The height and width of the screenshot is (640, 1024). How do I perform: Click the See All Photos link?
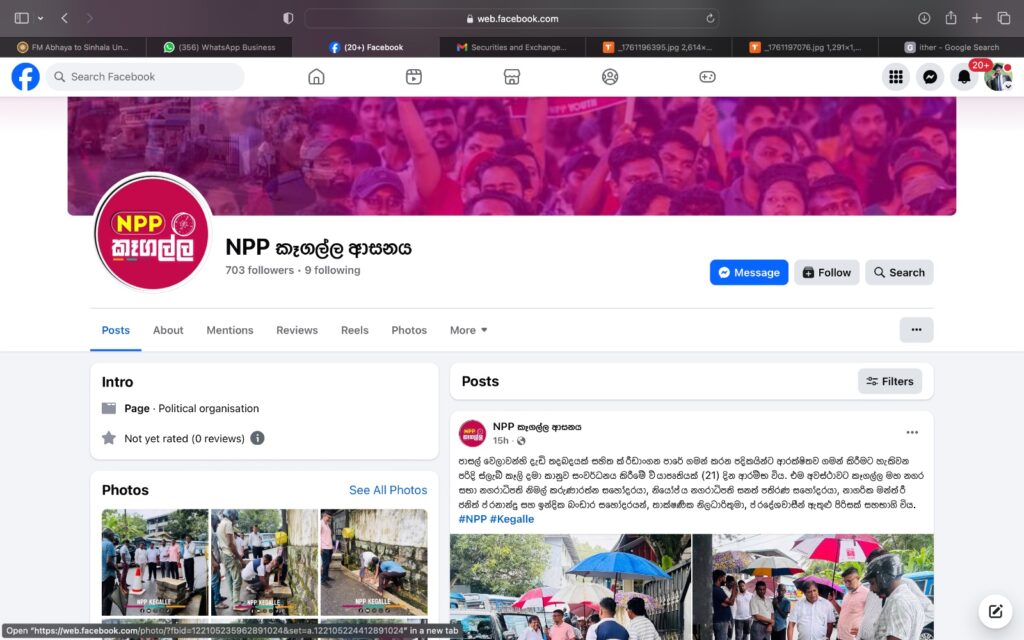click(x=387, y=490)
